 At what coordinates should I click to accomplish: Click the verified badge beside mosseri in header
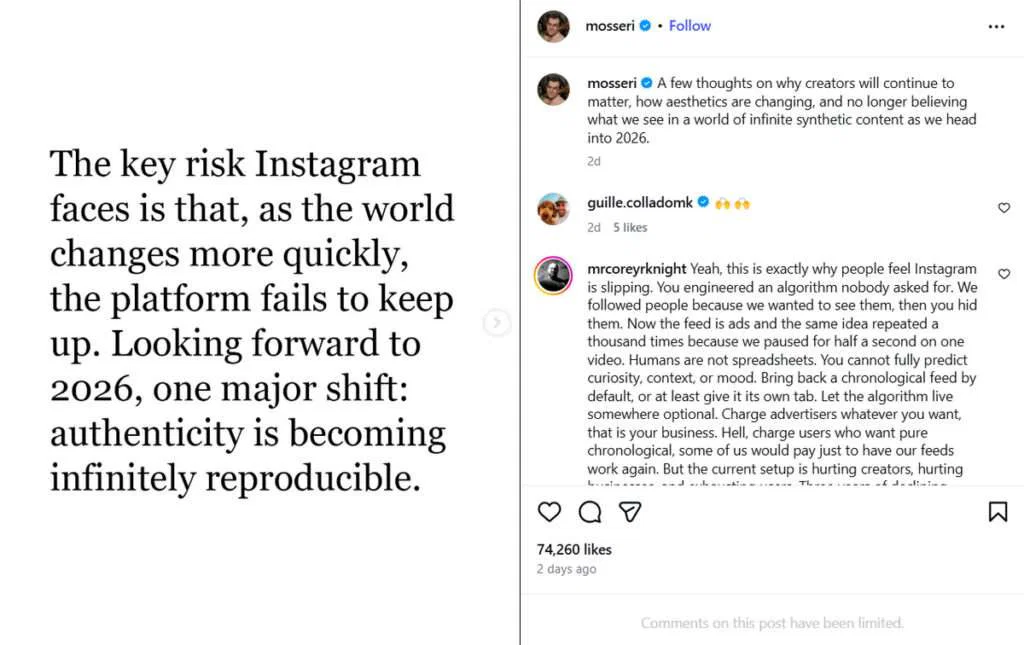point(646,25)
